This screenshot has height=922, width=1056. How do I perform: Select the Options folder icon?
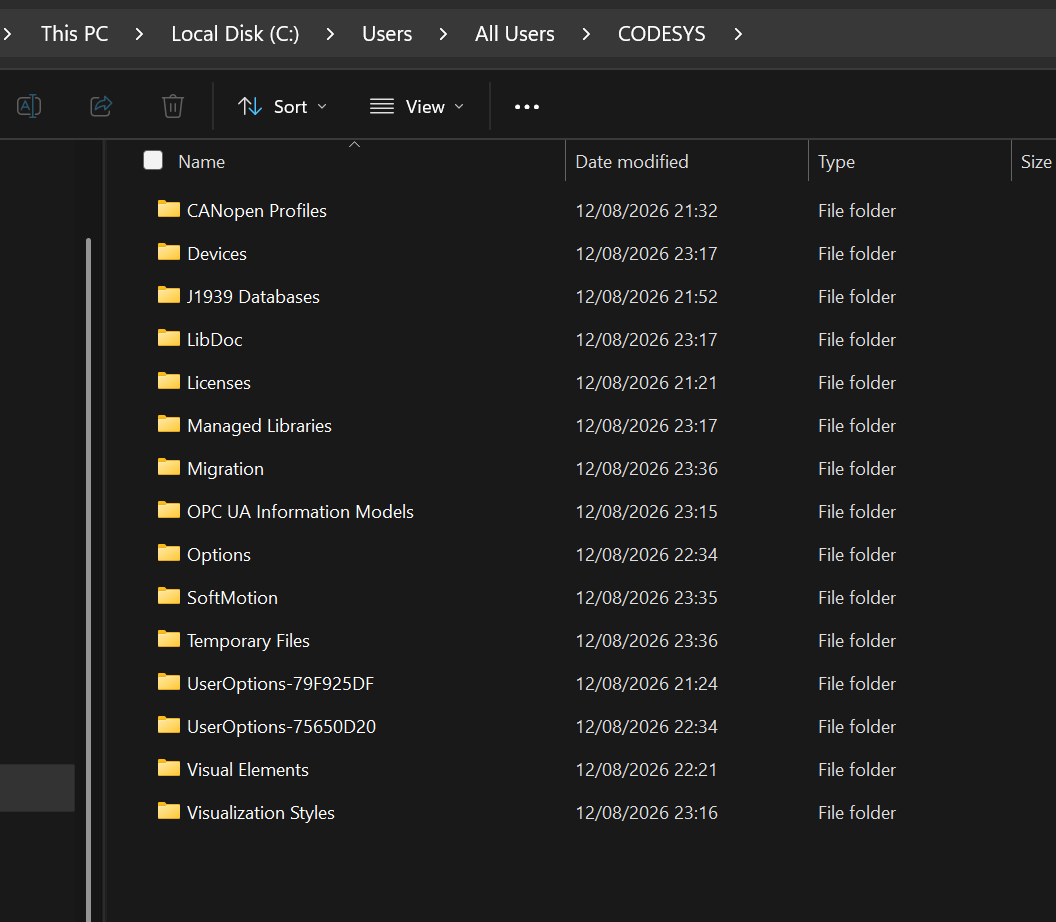pyautogui.click(x=168, y=554)
